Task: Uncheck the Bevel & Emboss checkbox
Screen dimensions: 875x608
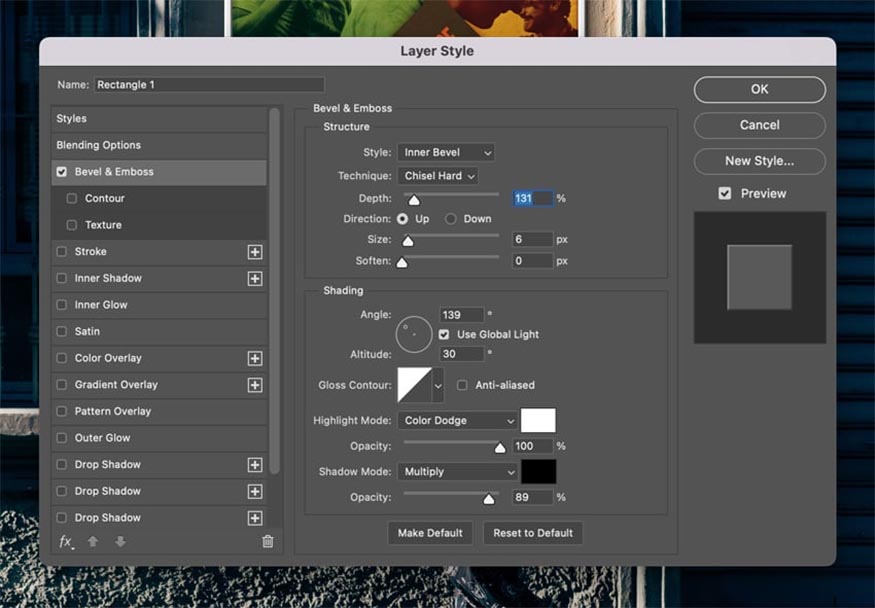Action: [61, 172]
